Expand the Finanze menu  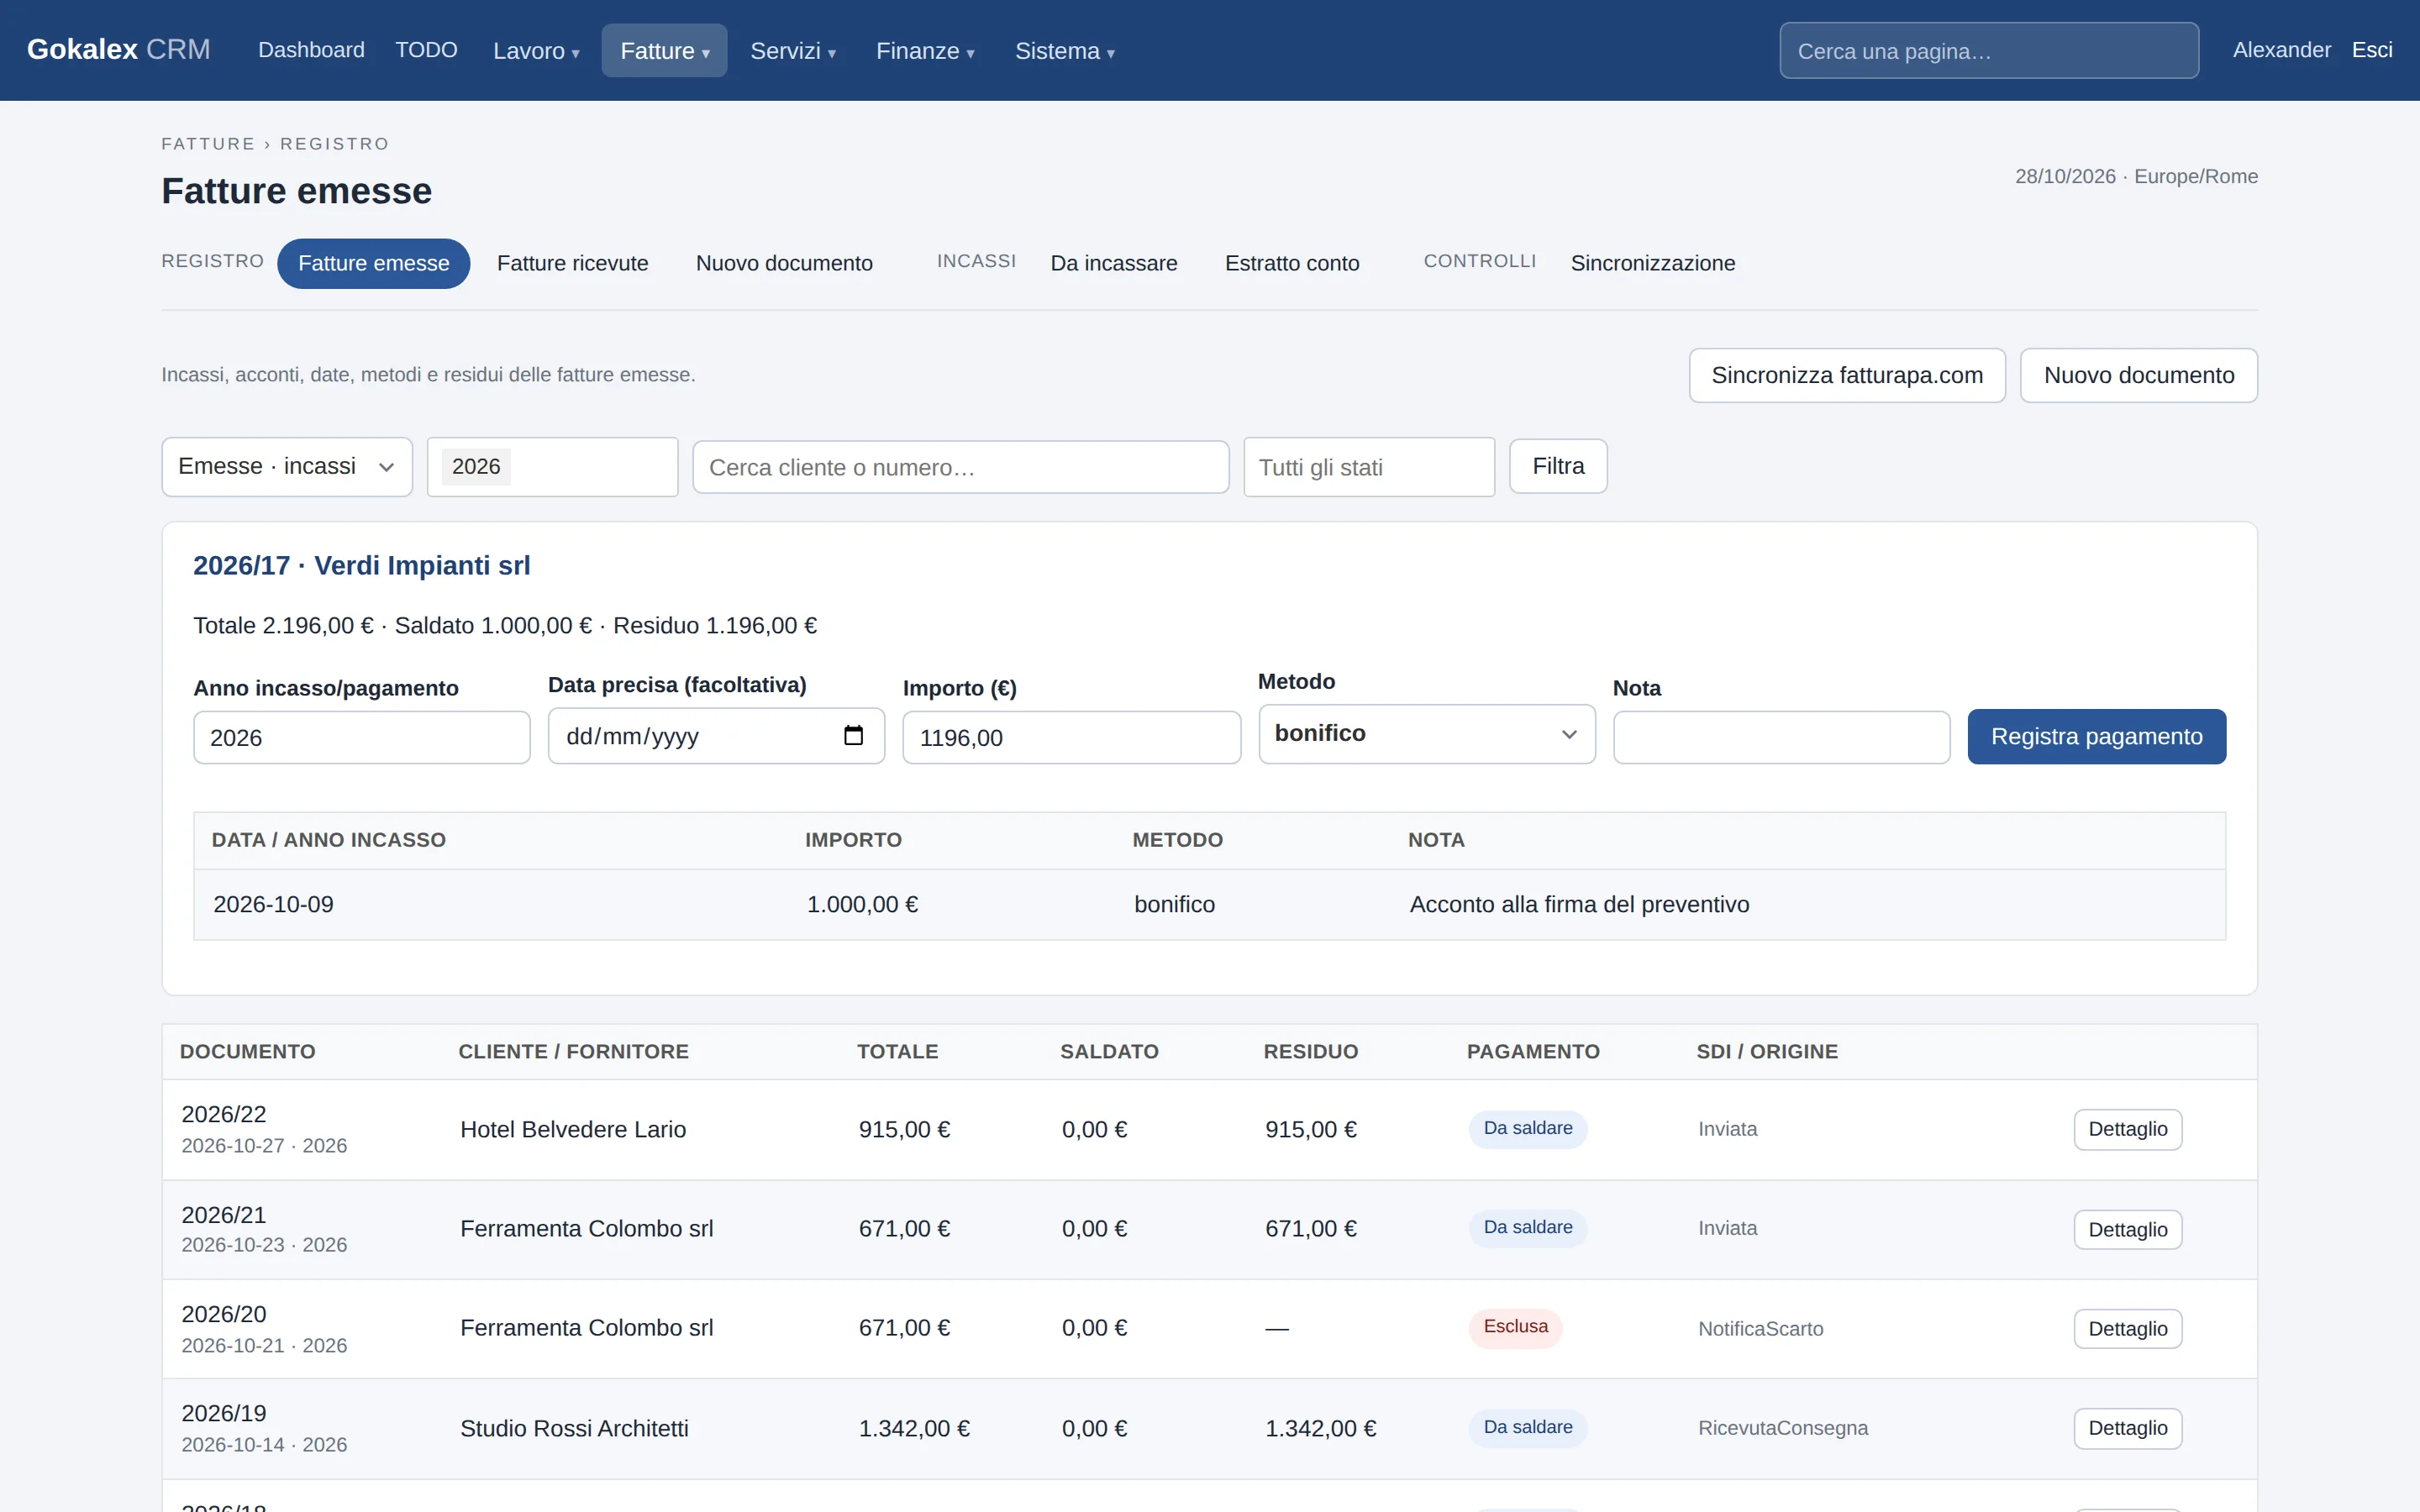click(924, 51)
